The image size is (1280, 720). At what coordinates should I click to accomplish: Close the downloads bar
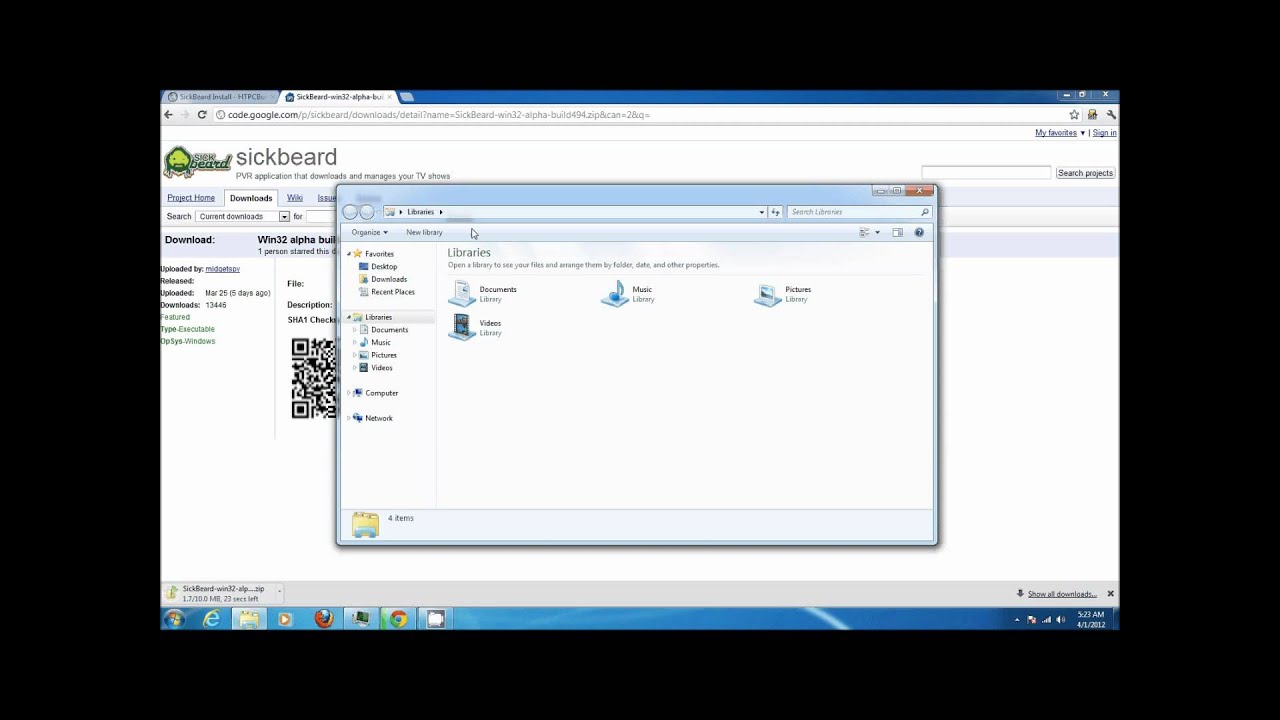click(x=1110, y=594)
